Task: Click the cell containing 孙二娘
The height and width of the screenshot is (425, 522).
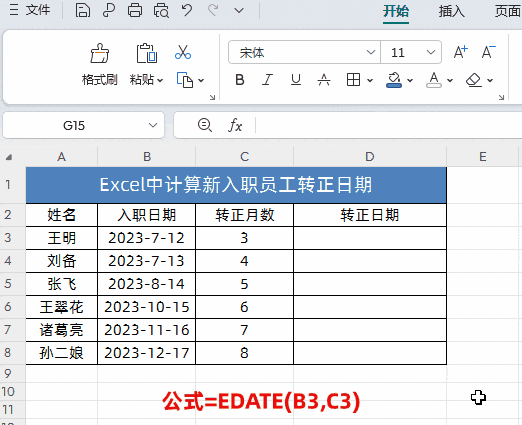Action: coord(62,353)
